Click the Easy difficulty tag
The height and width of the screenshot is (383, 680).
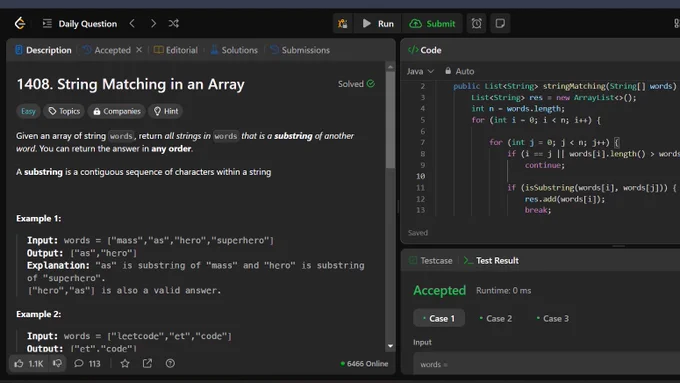click(28, 111)
